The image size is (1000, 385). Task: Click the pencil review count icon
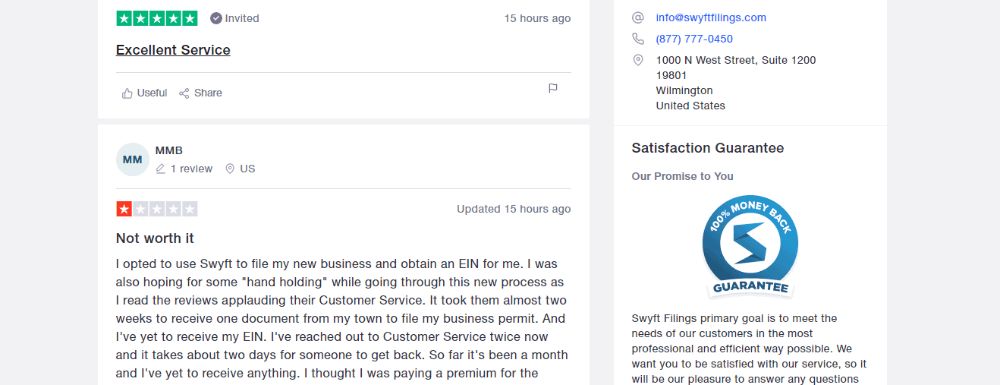tap(161, 169)
